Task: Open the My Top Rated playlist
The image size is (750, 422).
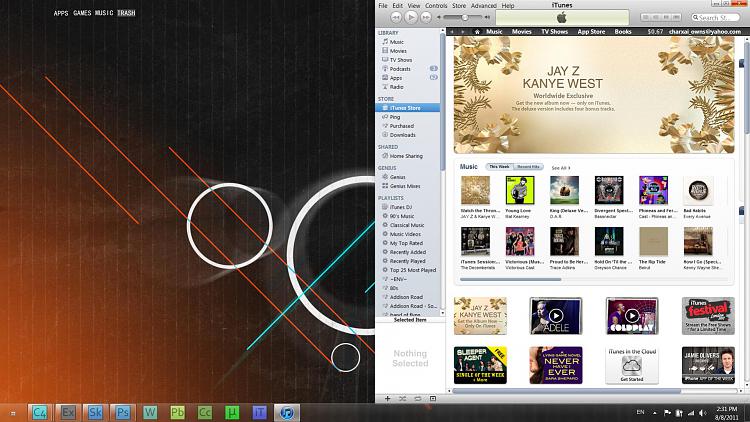Action: pyautogui.click(x=406, y=243)
